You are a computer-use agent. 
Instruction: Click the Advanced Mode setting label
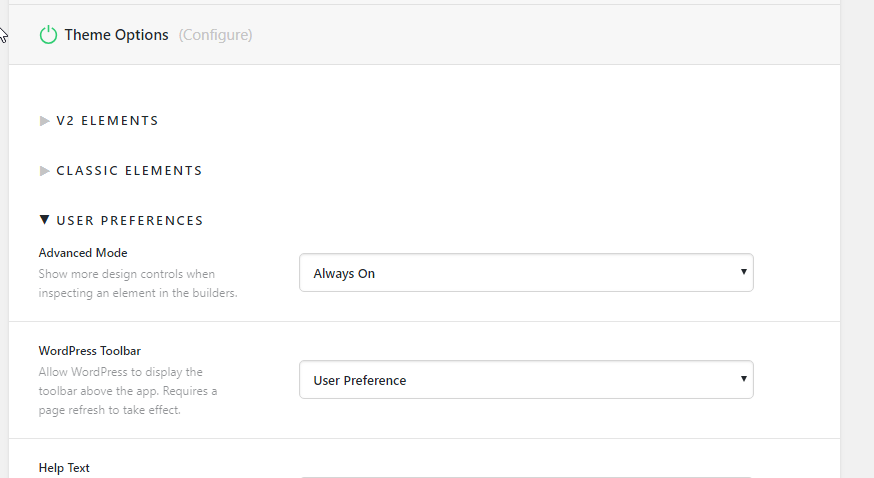pos(83,253)
